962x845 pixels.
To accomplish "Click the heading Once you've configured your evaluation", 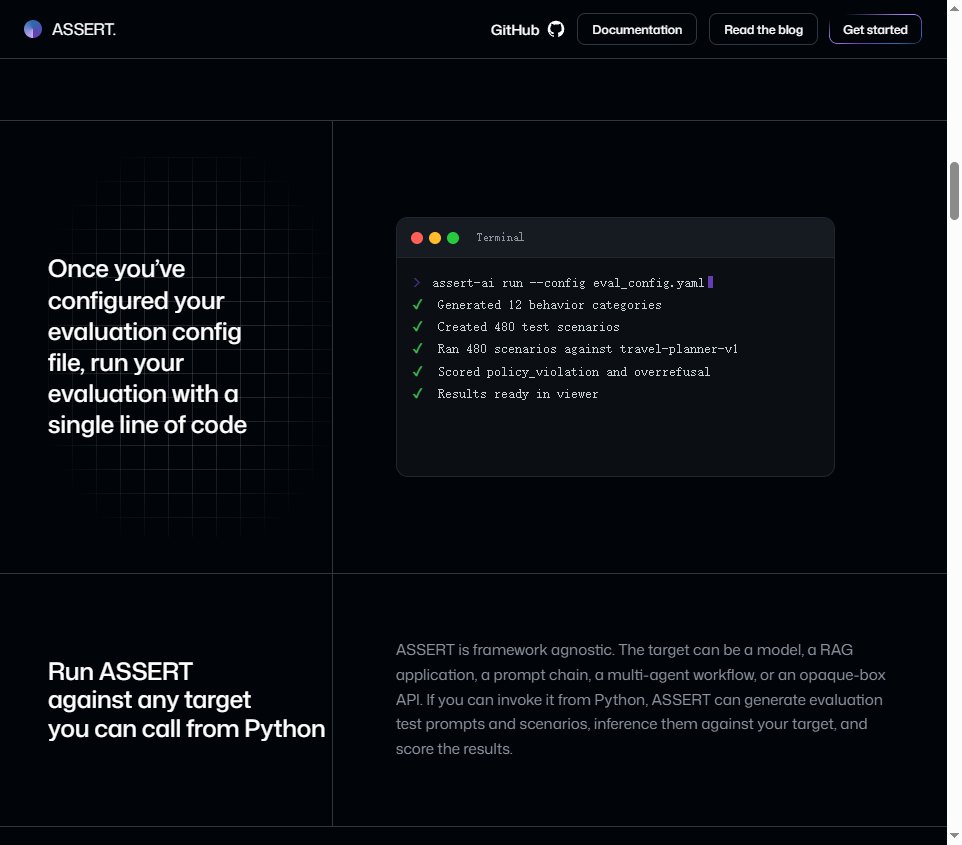I will 147,347.
